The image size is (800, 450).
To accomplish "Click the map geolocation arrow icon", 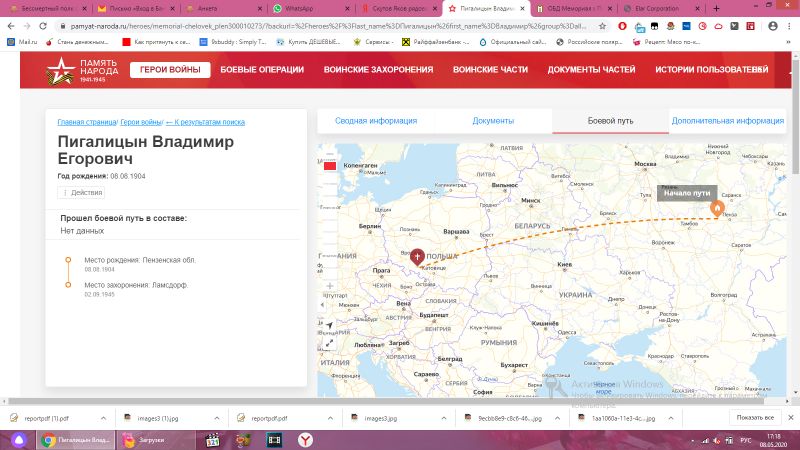I will pyautogui.click(x=329, y=325).
